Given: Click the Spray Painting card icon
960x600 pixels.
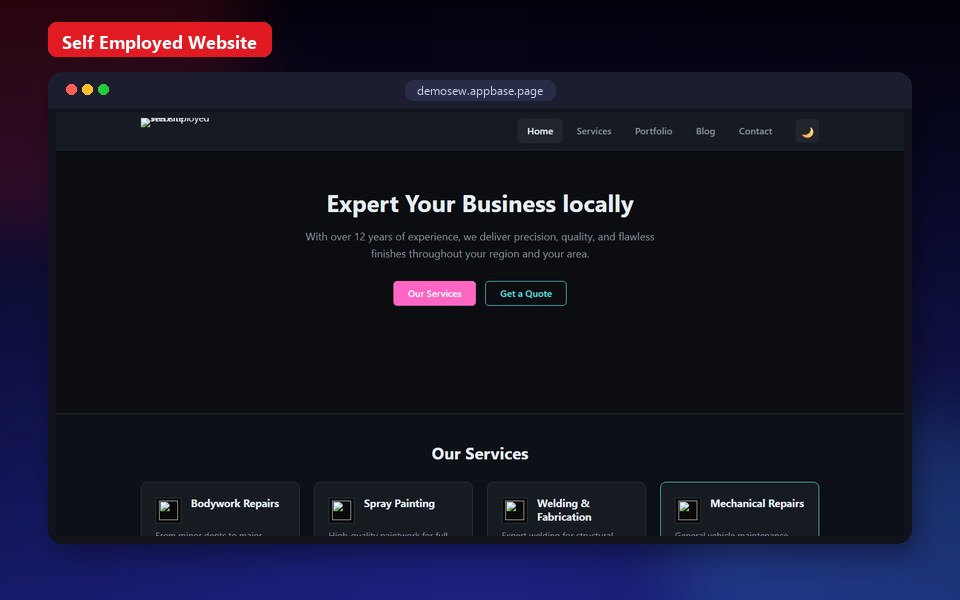Looking at the screenshot, I should (x=341, y=510).
